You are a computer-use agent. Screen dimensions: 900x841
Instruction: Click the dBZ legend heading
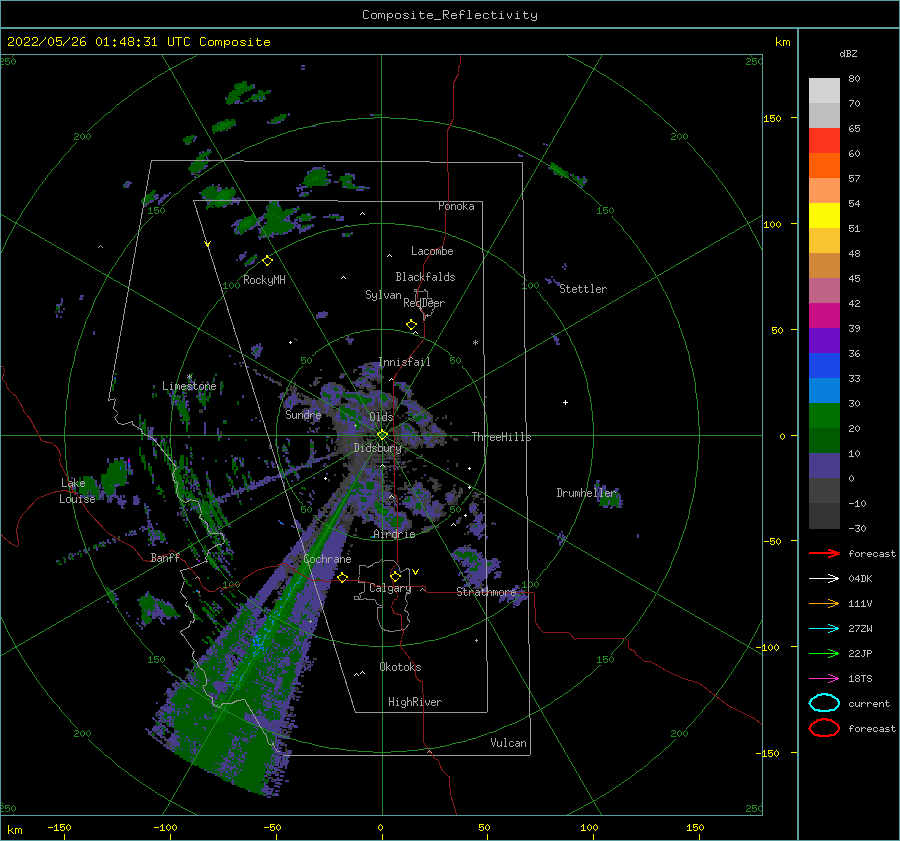coord(848,53)
